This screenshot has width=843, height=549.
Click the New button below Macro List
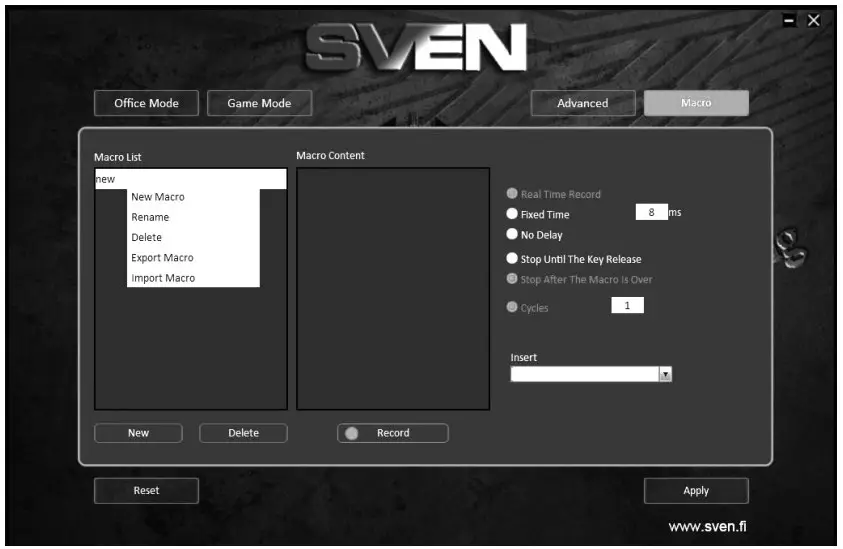138,433
